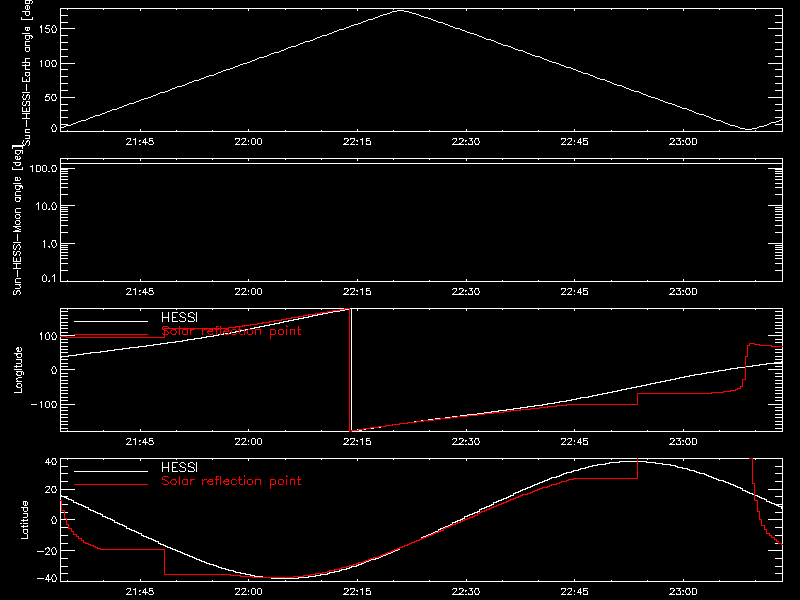
Task: Click white HESSI legend line in Latitude plot
Action: [x=111, y=471]
